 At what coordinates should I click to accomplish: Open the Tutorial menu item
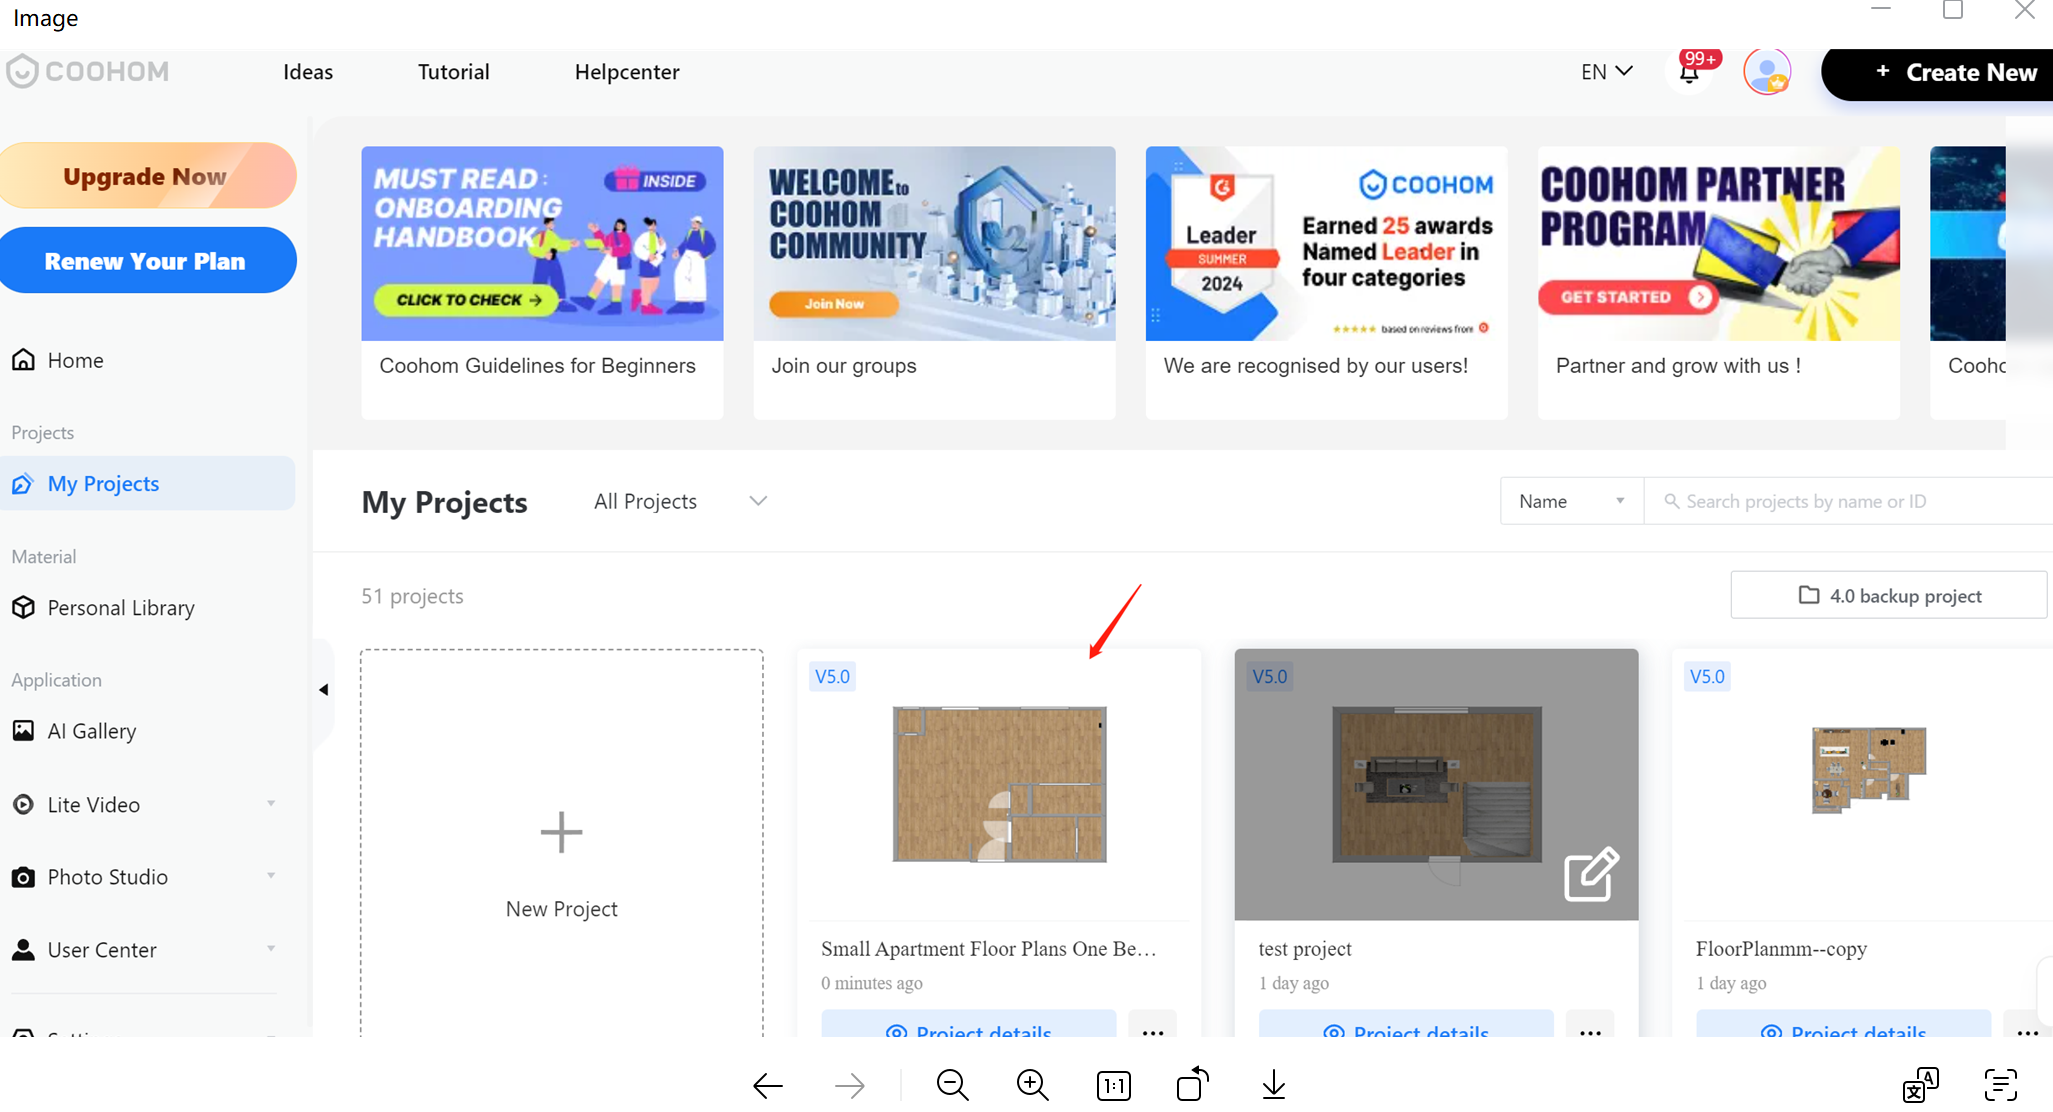point(453,72)
